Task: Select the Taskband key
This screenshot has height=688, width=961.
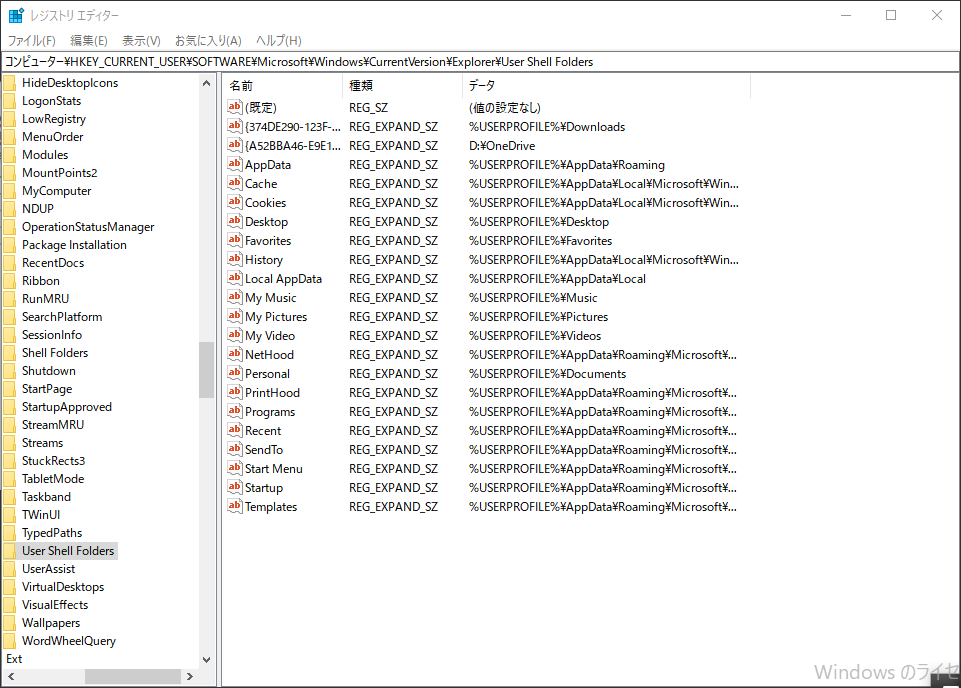Action: coord(47,497)
